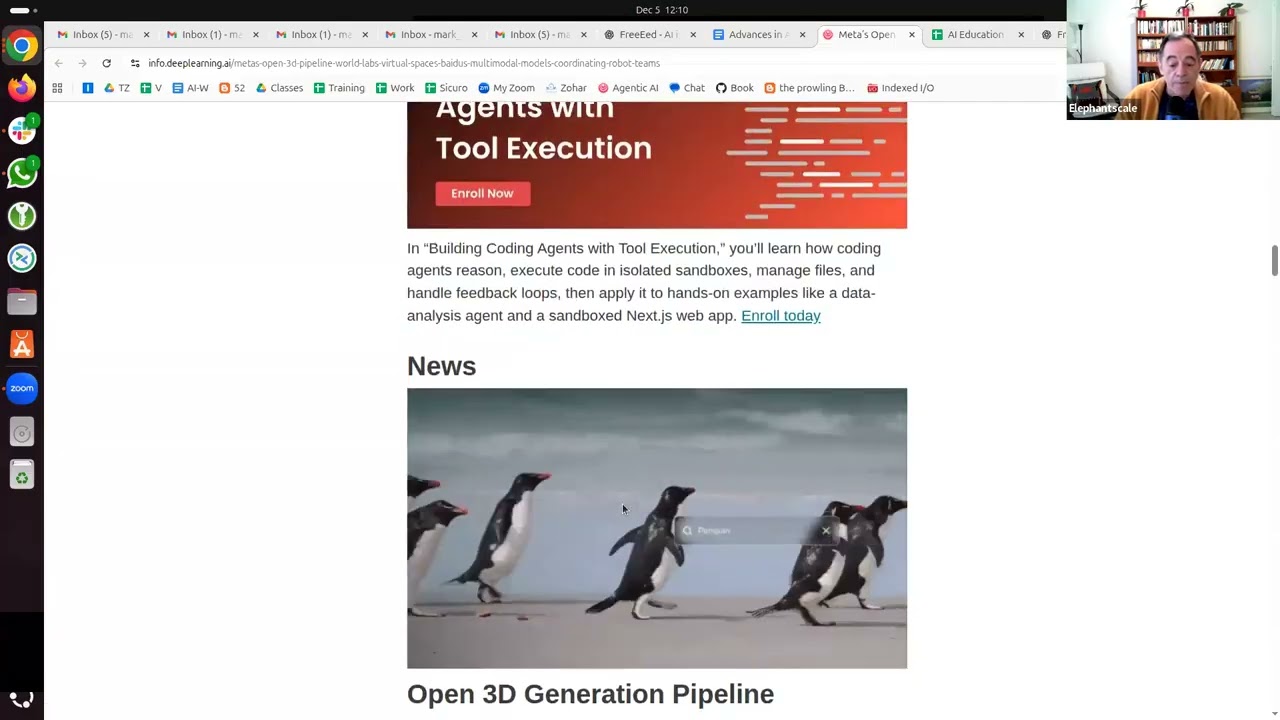View site information icon in address bar

click(135, 63)
